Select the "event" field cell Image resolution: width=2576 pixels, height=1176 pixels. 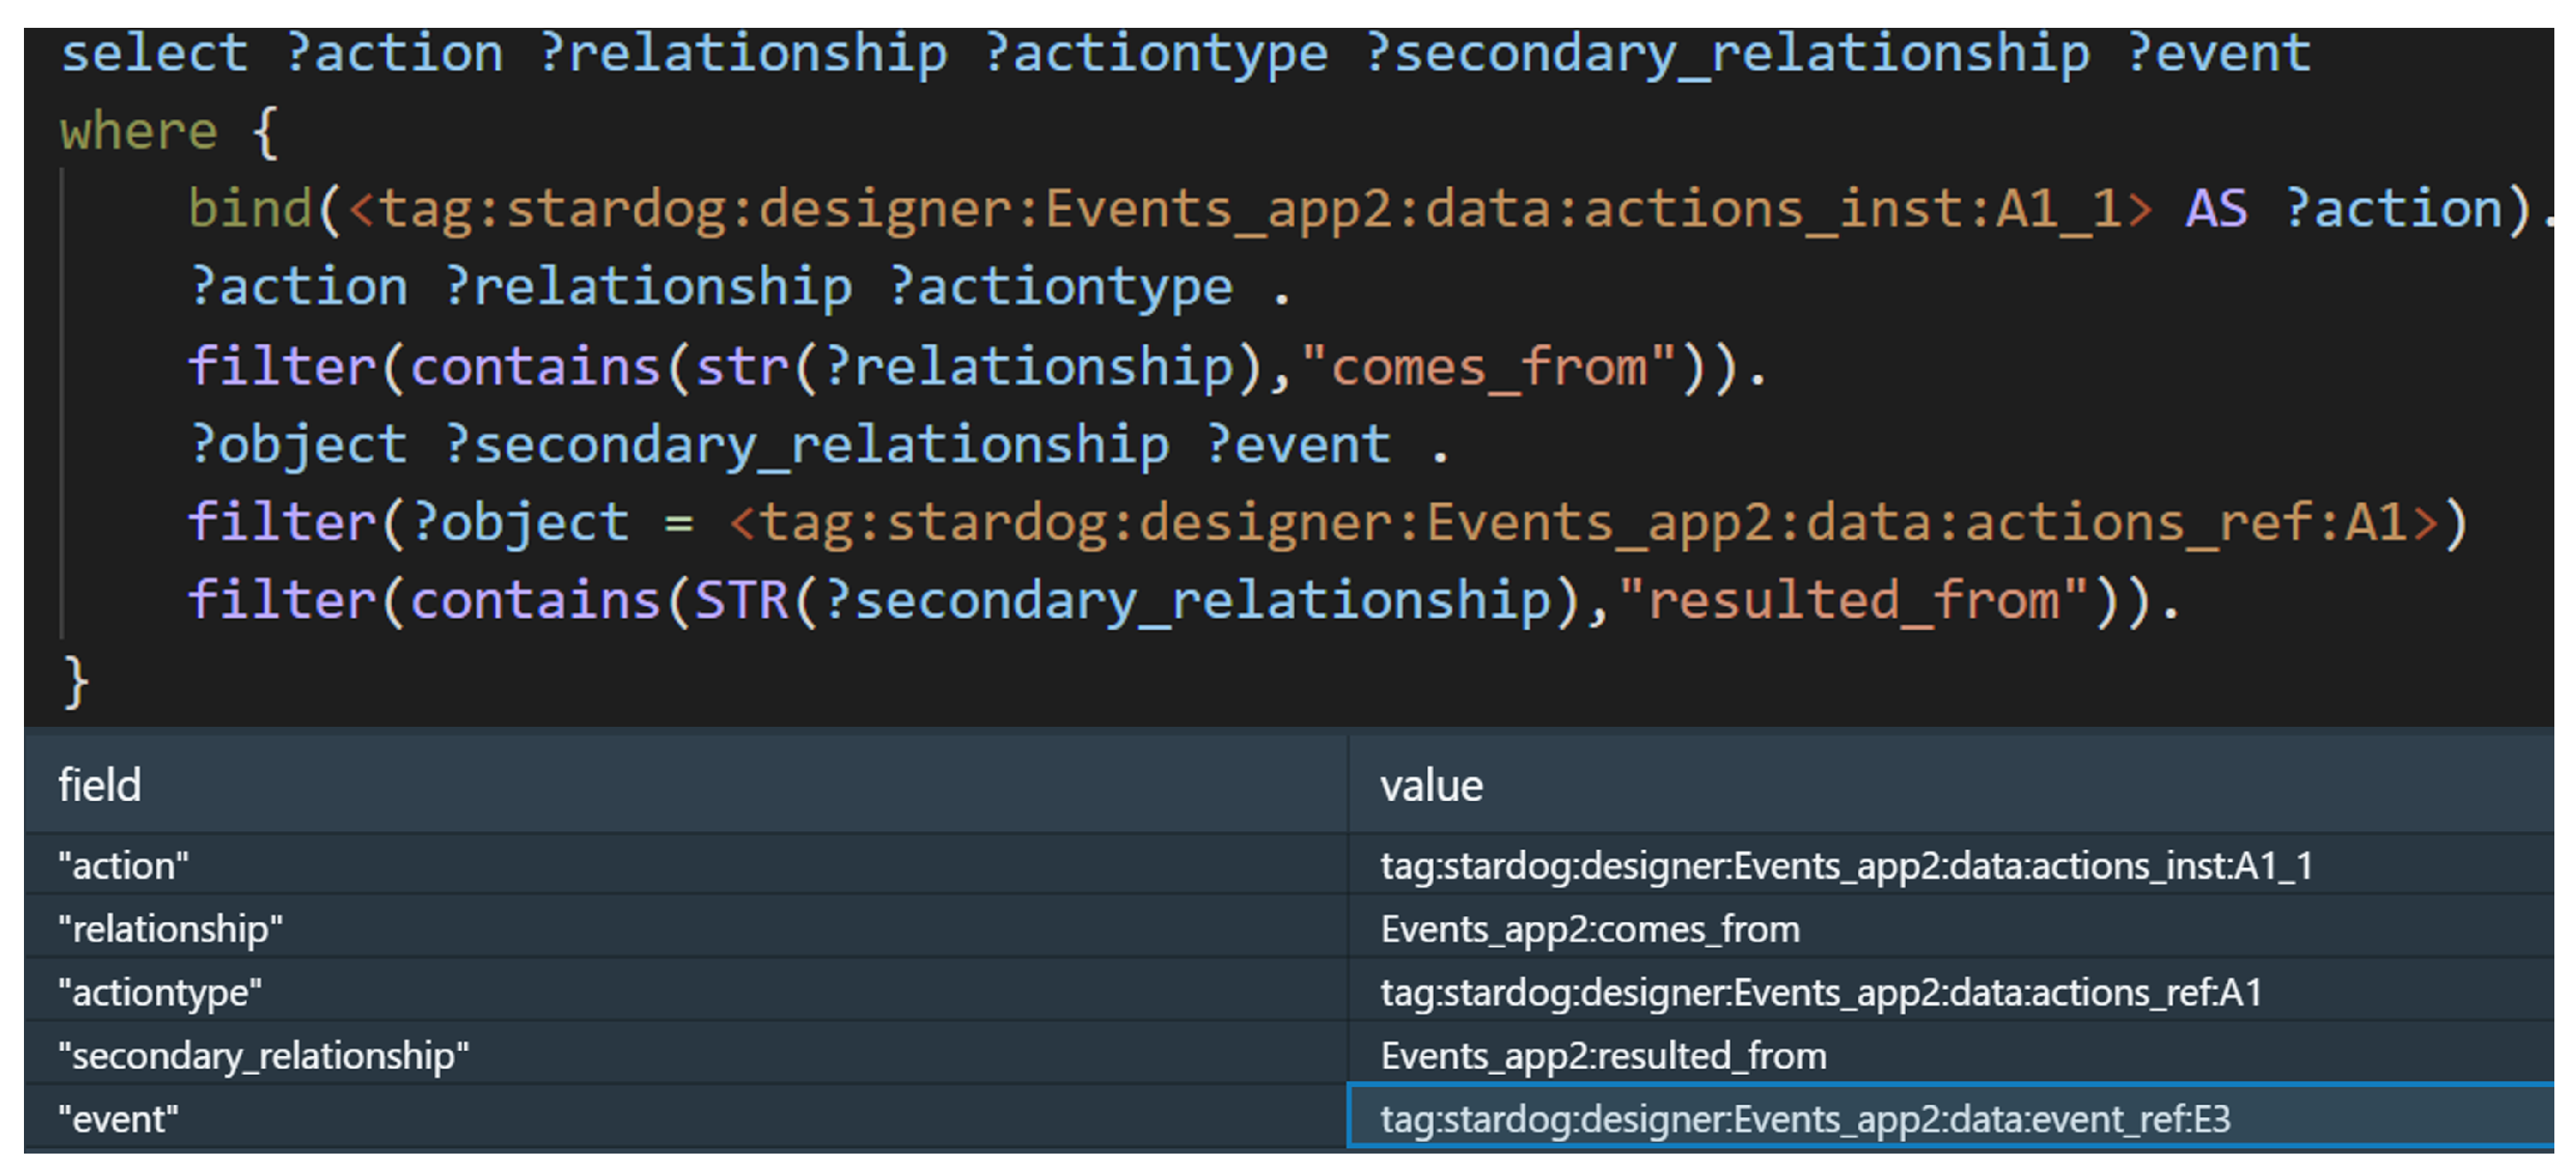[118, 1119]
